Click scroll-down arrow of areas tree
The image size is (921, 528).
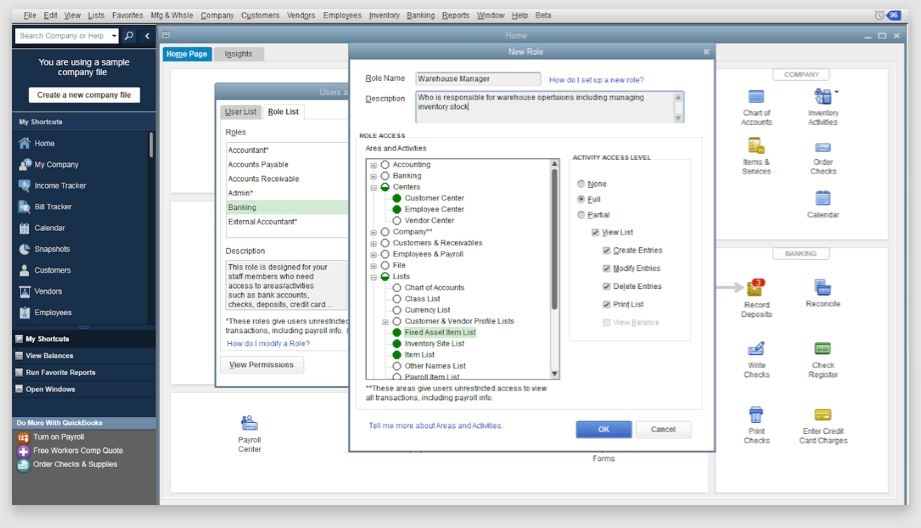pyautogui.click(x=554, y=374)
